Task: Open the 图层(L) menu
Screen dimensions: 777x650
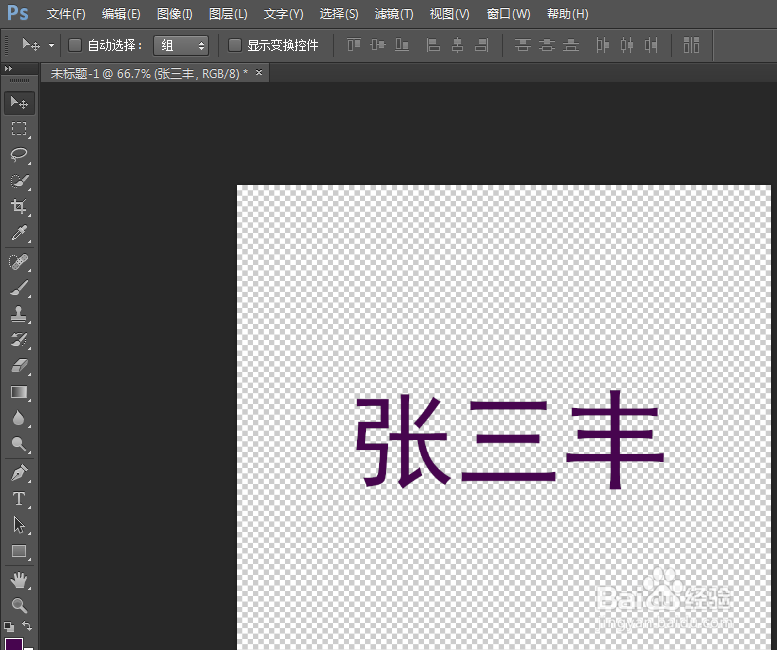Action: click(228, 14)
